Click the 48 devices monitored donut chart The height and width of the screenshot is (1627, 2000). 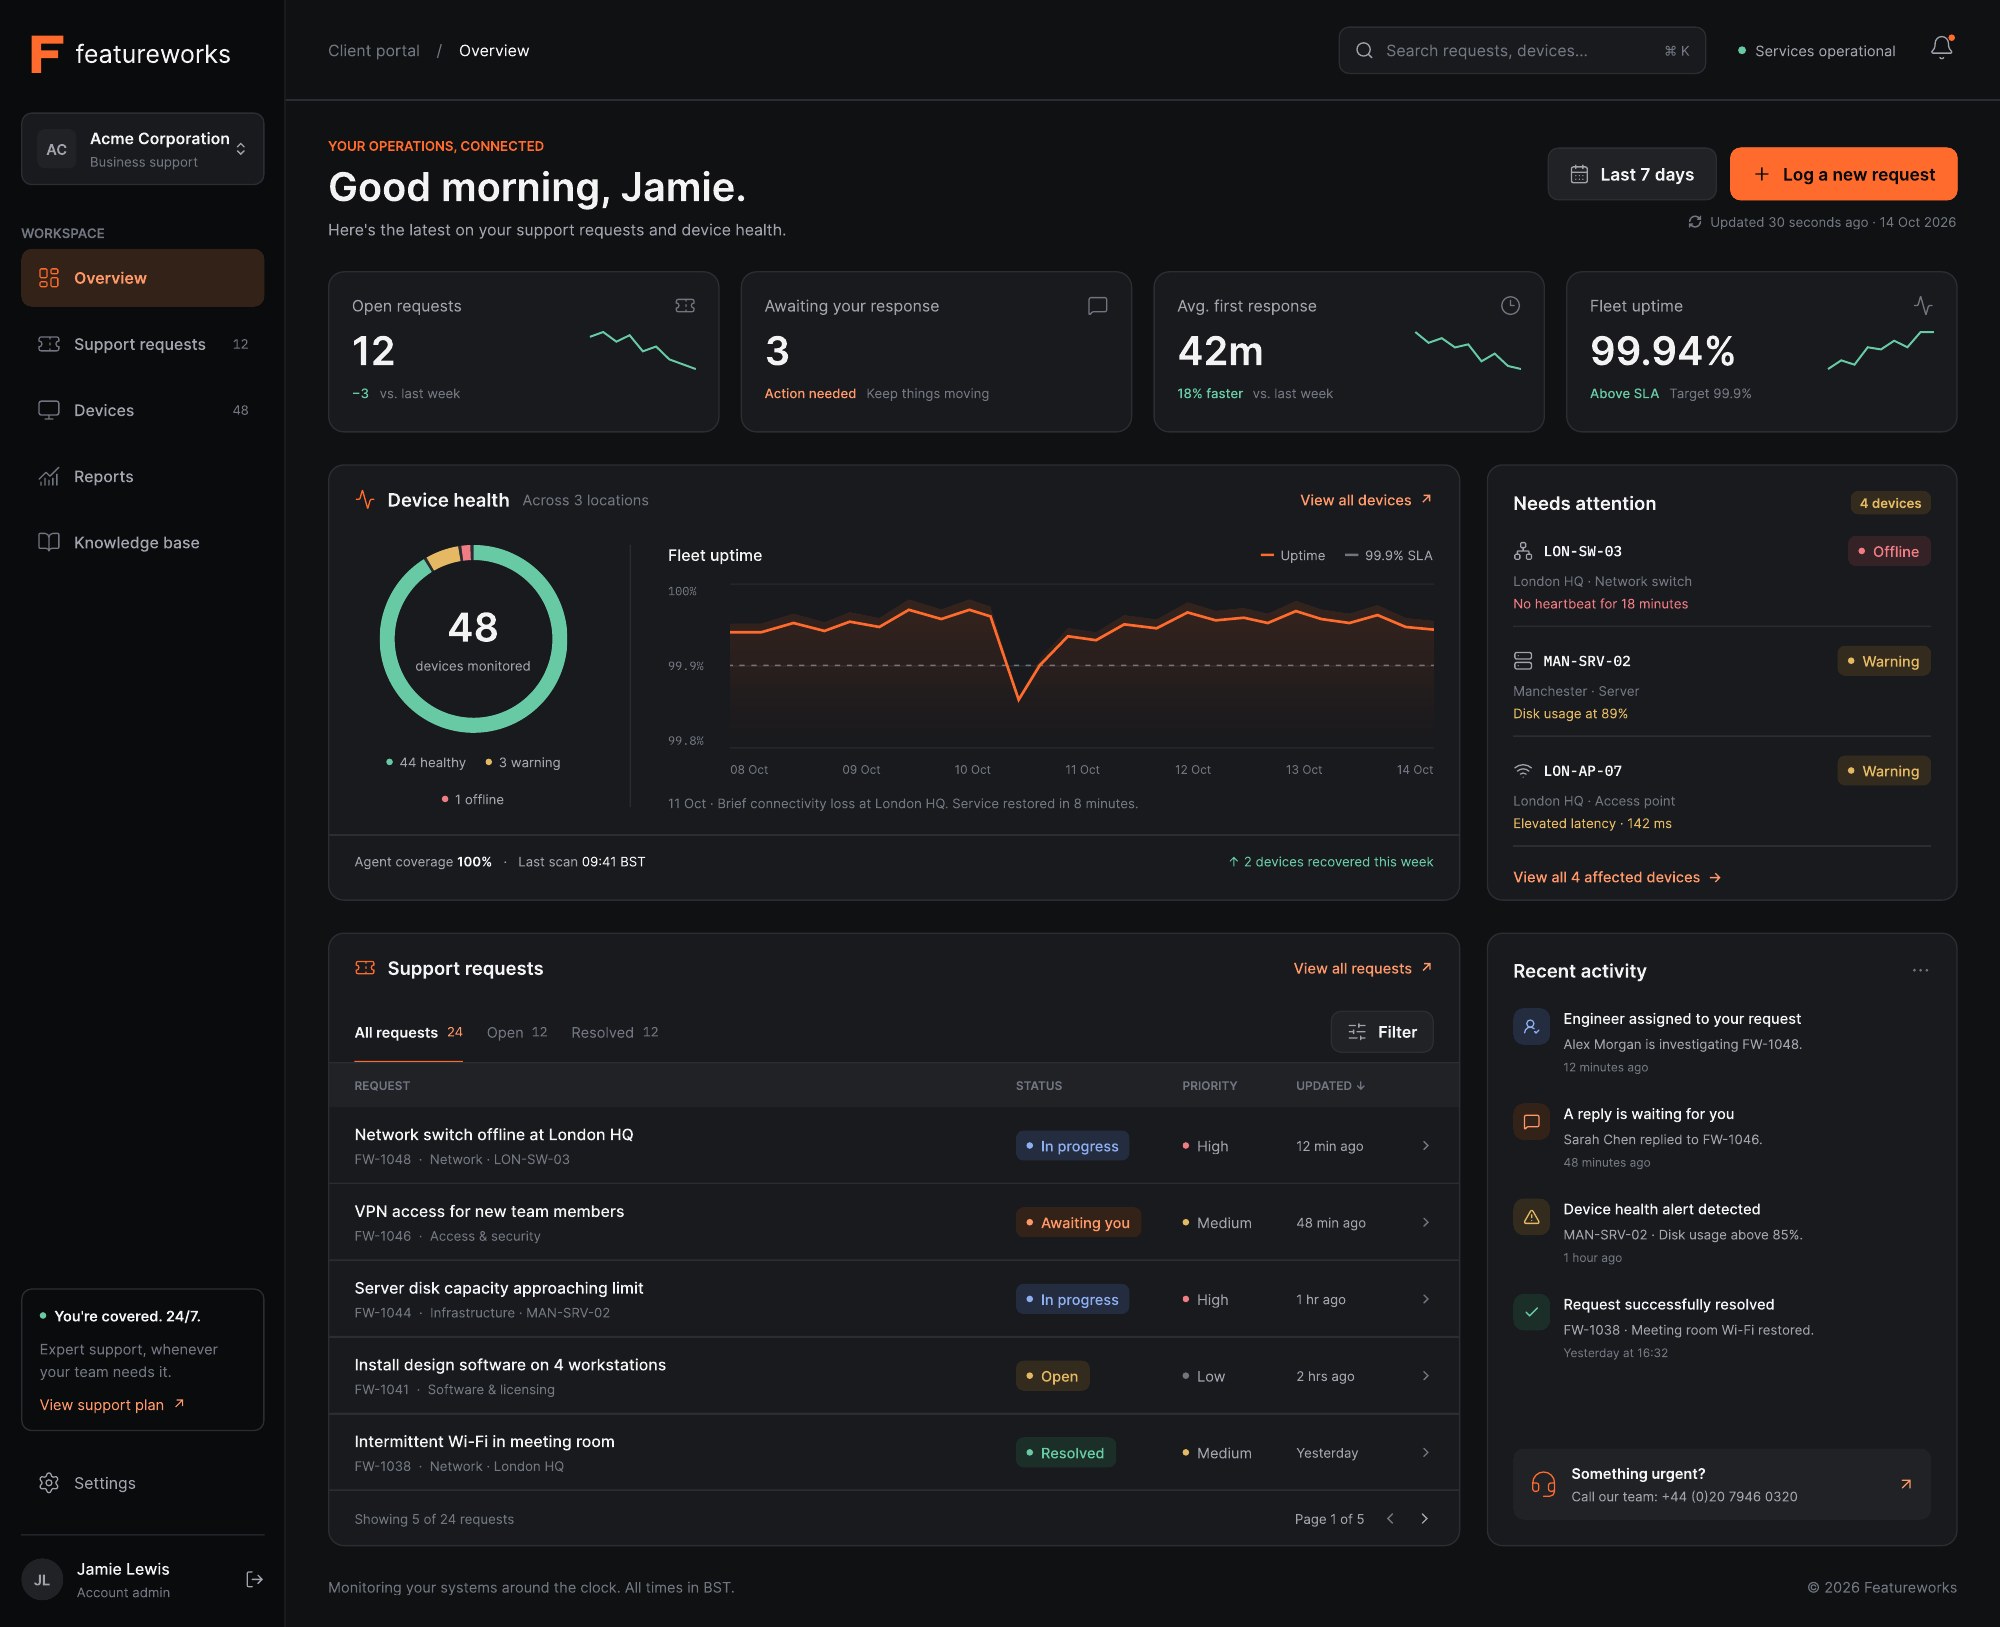click(x=473, y=639)
